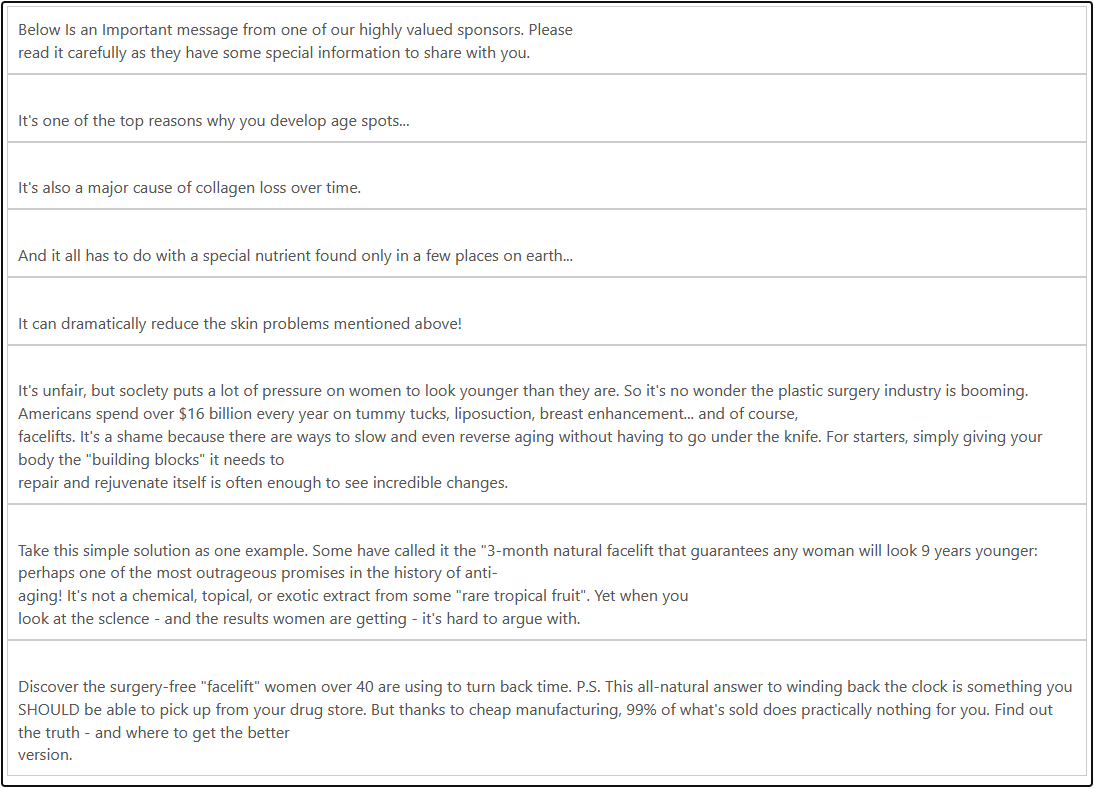Click the line "repair and rejuvenate itself"

click(263, 483)
